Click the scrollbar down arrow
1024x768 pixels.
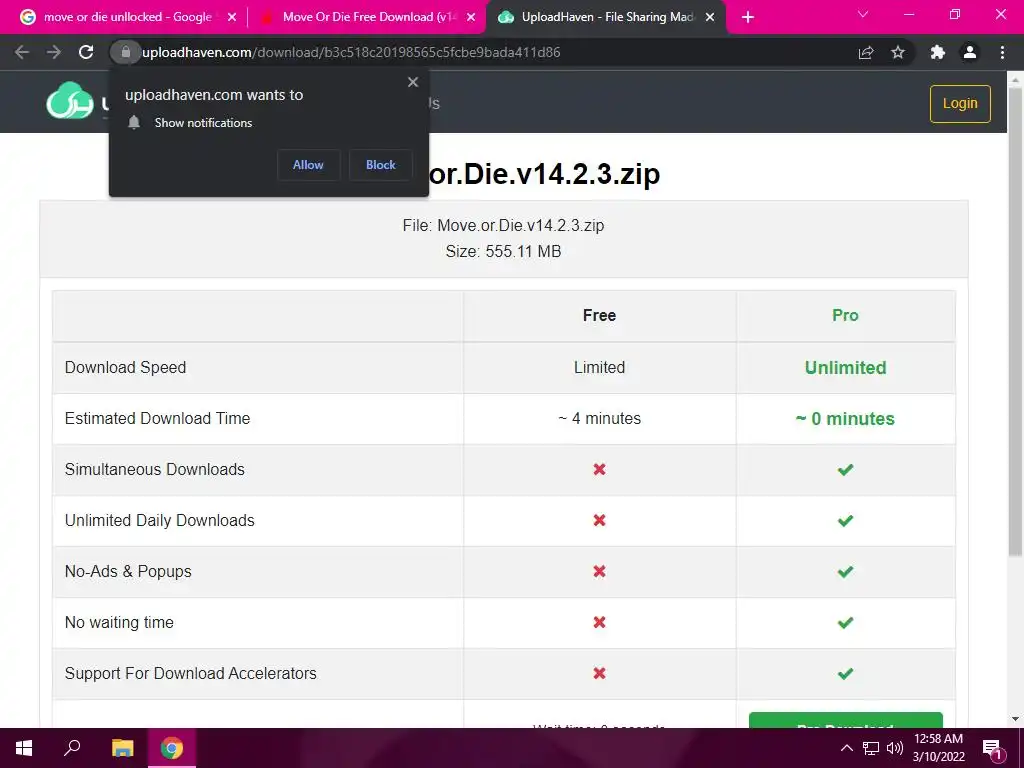pos(1016,720)
